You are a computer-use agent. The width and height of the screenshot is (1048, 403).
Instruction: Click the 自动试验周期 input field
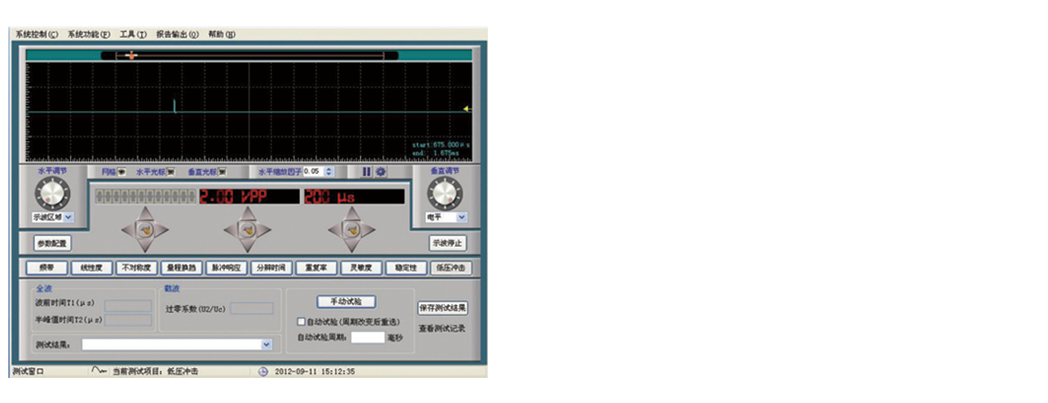point(367,337)
